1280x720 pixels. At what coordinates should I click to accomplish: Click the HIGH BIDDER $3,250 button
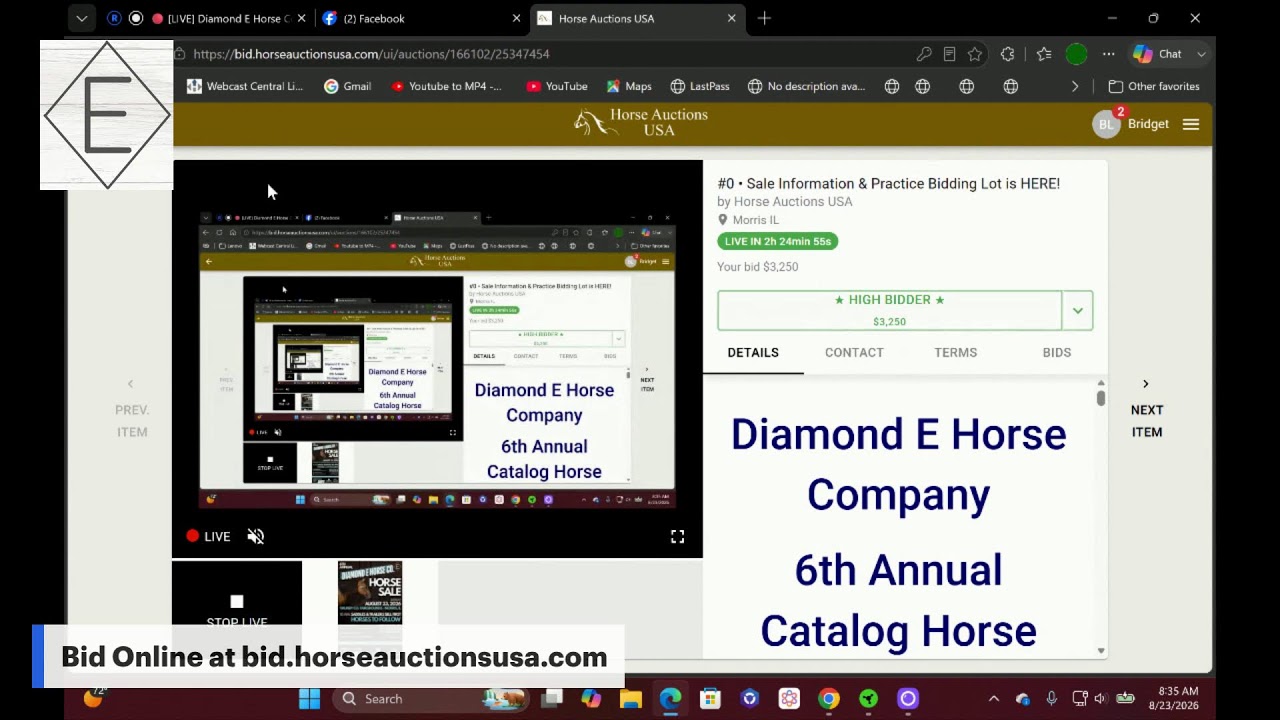click(889, 310)
